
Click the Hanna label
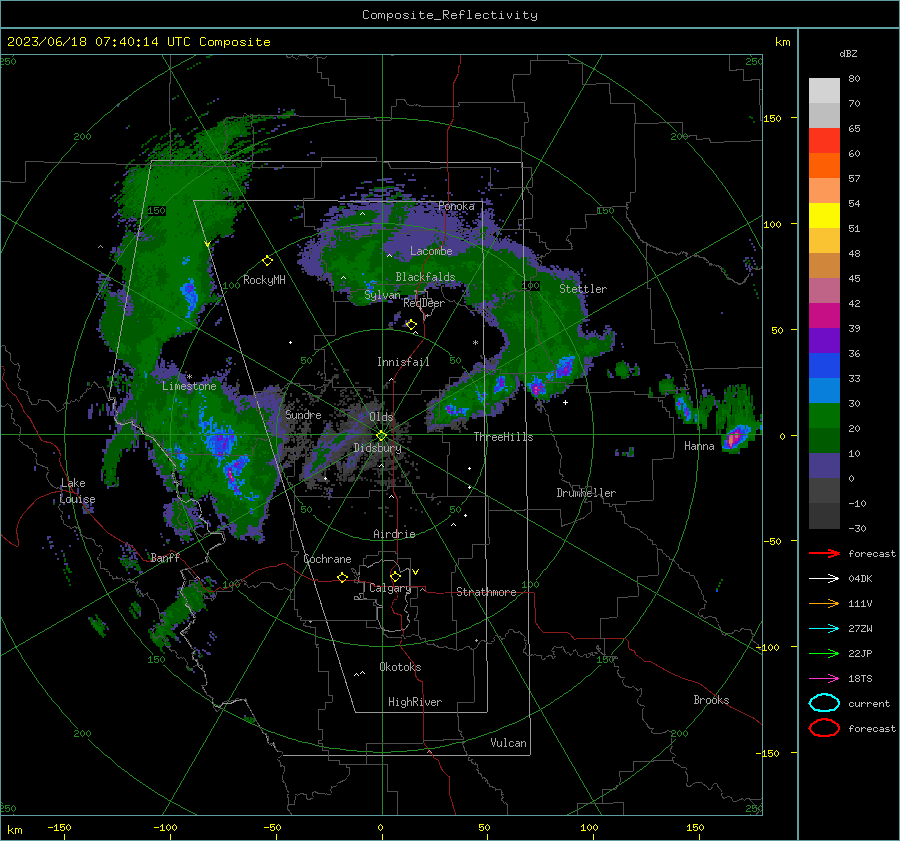(699, 446)
